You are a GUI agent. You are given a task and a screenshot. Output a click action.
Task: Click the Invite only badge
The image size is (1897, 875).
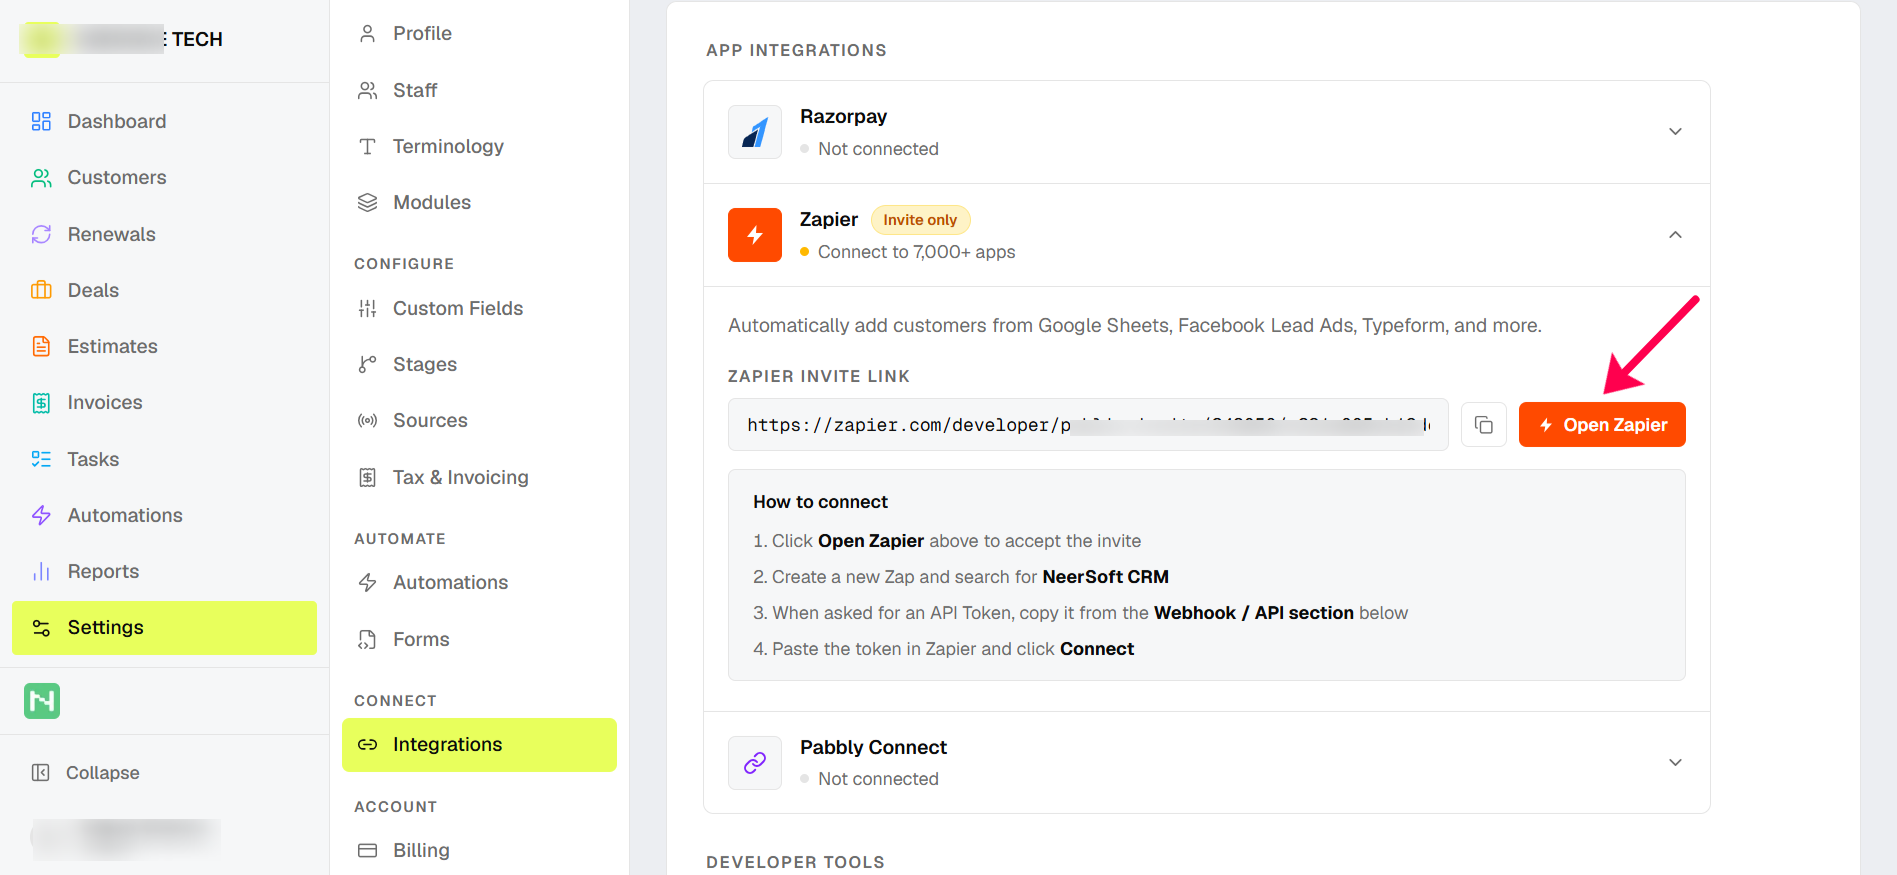pyautogui.click(x=920, y=220)
